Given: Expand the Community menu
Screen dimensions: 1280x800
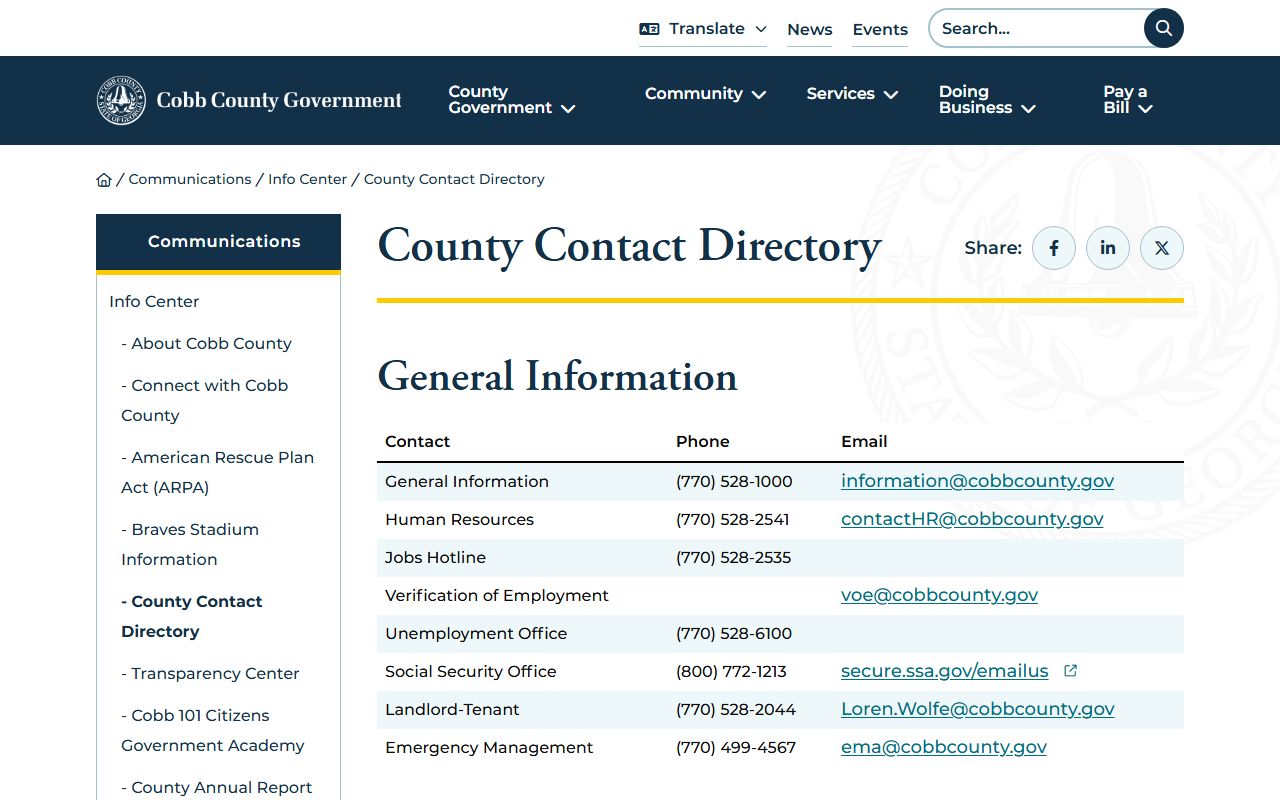Looking at the screenshot, I should (x=706, y=94).
